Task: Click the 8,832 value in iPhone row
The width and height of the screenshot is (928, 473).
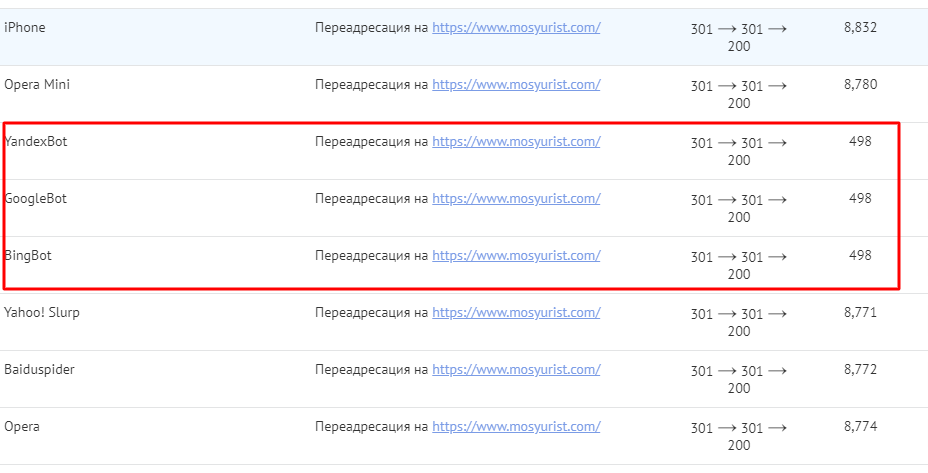Action: pyautogui.click(x=861, y=27)
